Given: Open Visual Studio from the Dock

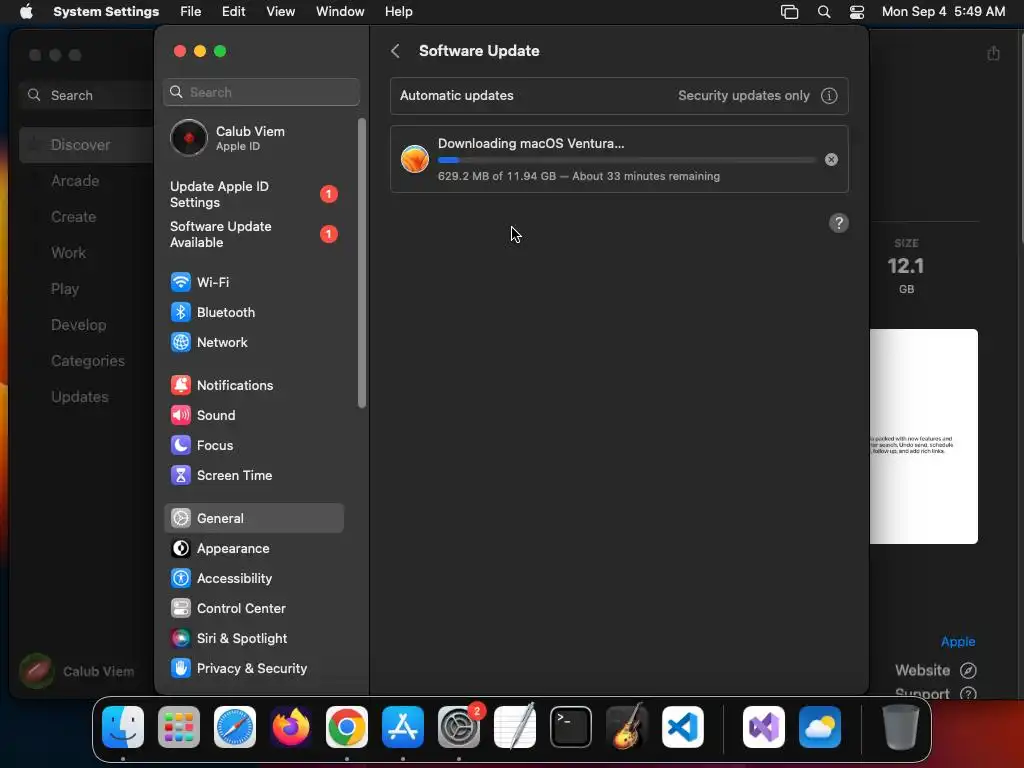Looking at the screenshot, I should tap(764, 727).
